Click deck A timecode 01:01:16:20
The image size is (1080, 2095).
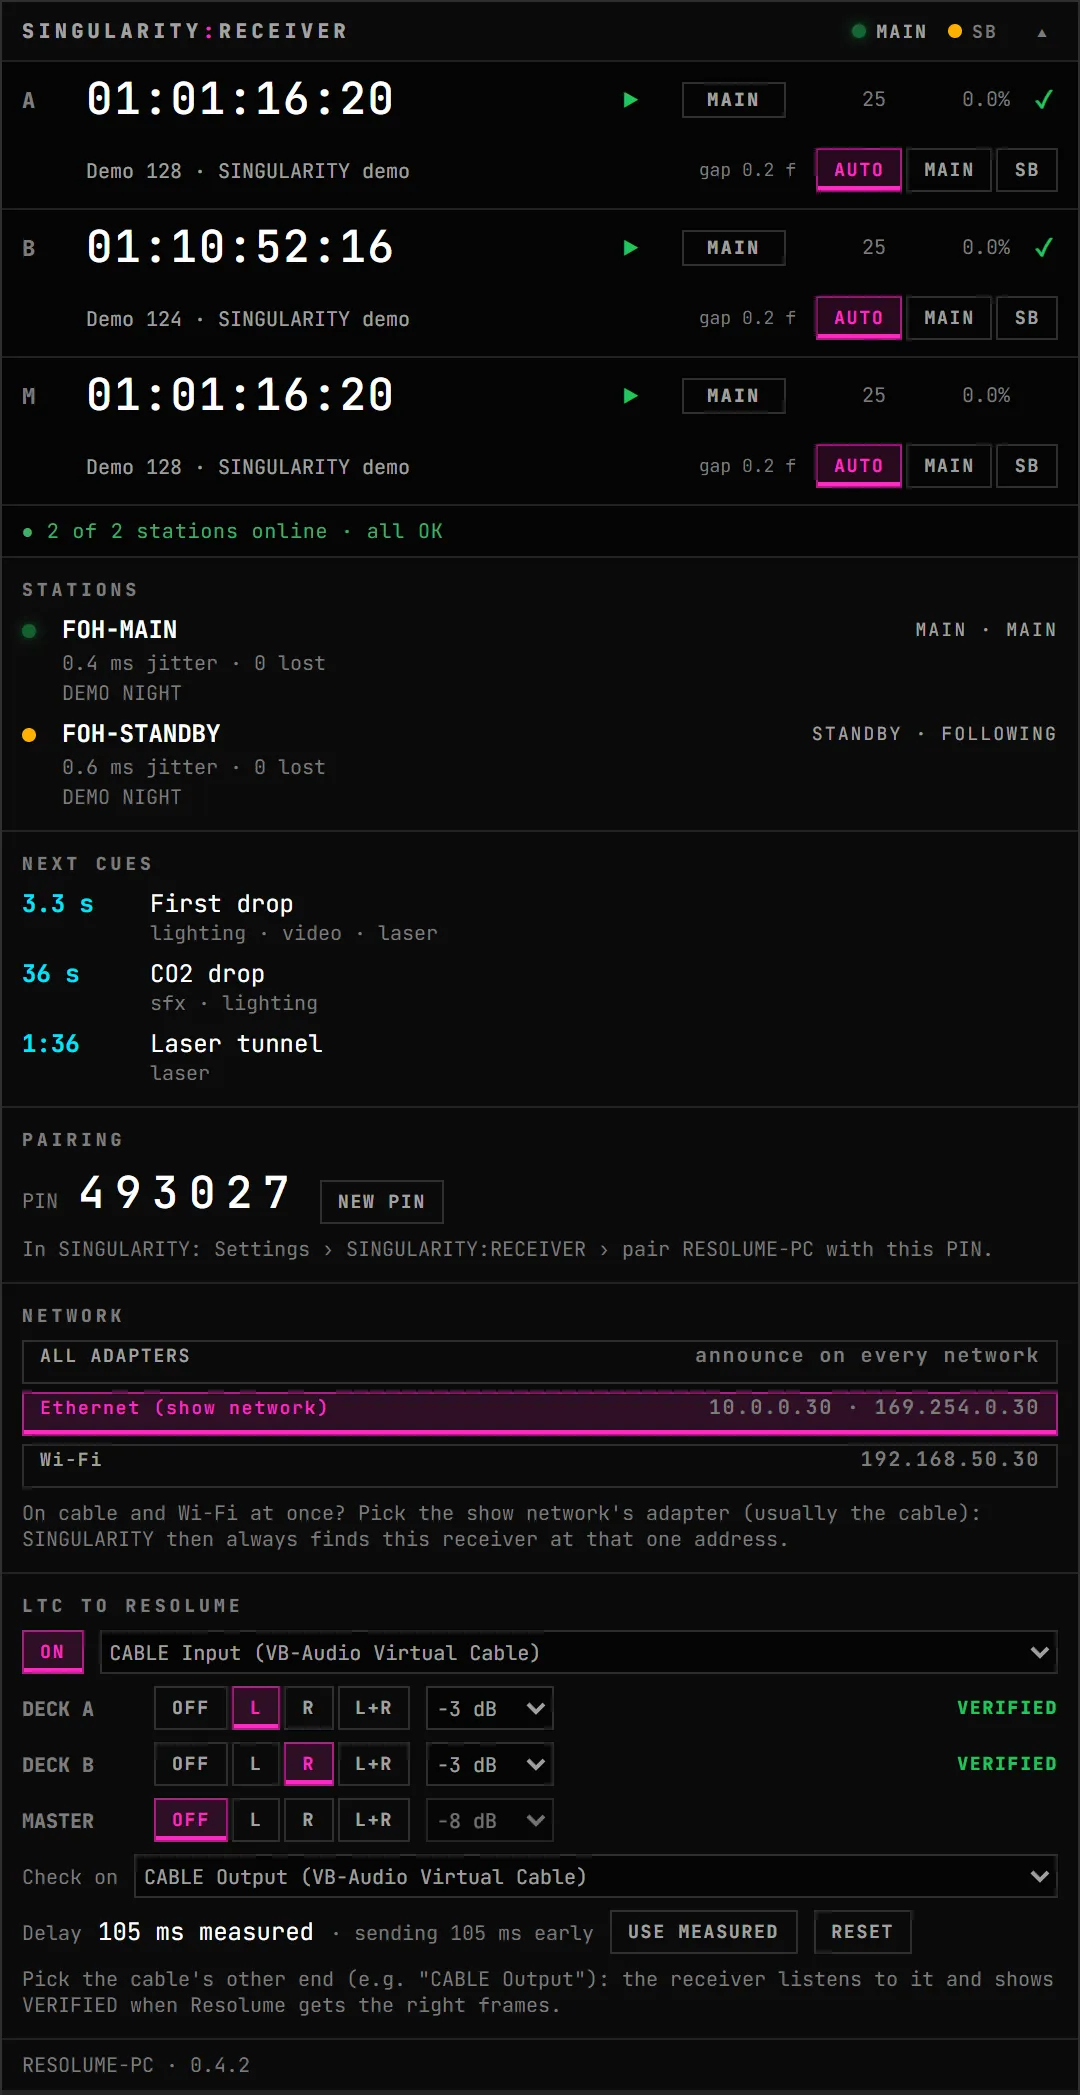tap(240, 99)
